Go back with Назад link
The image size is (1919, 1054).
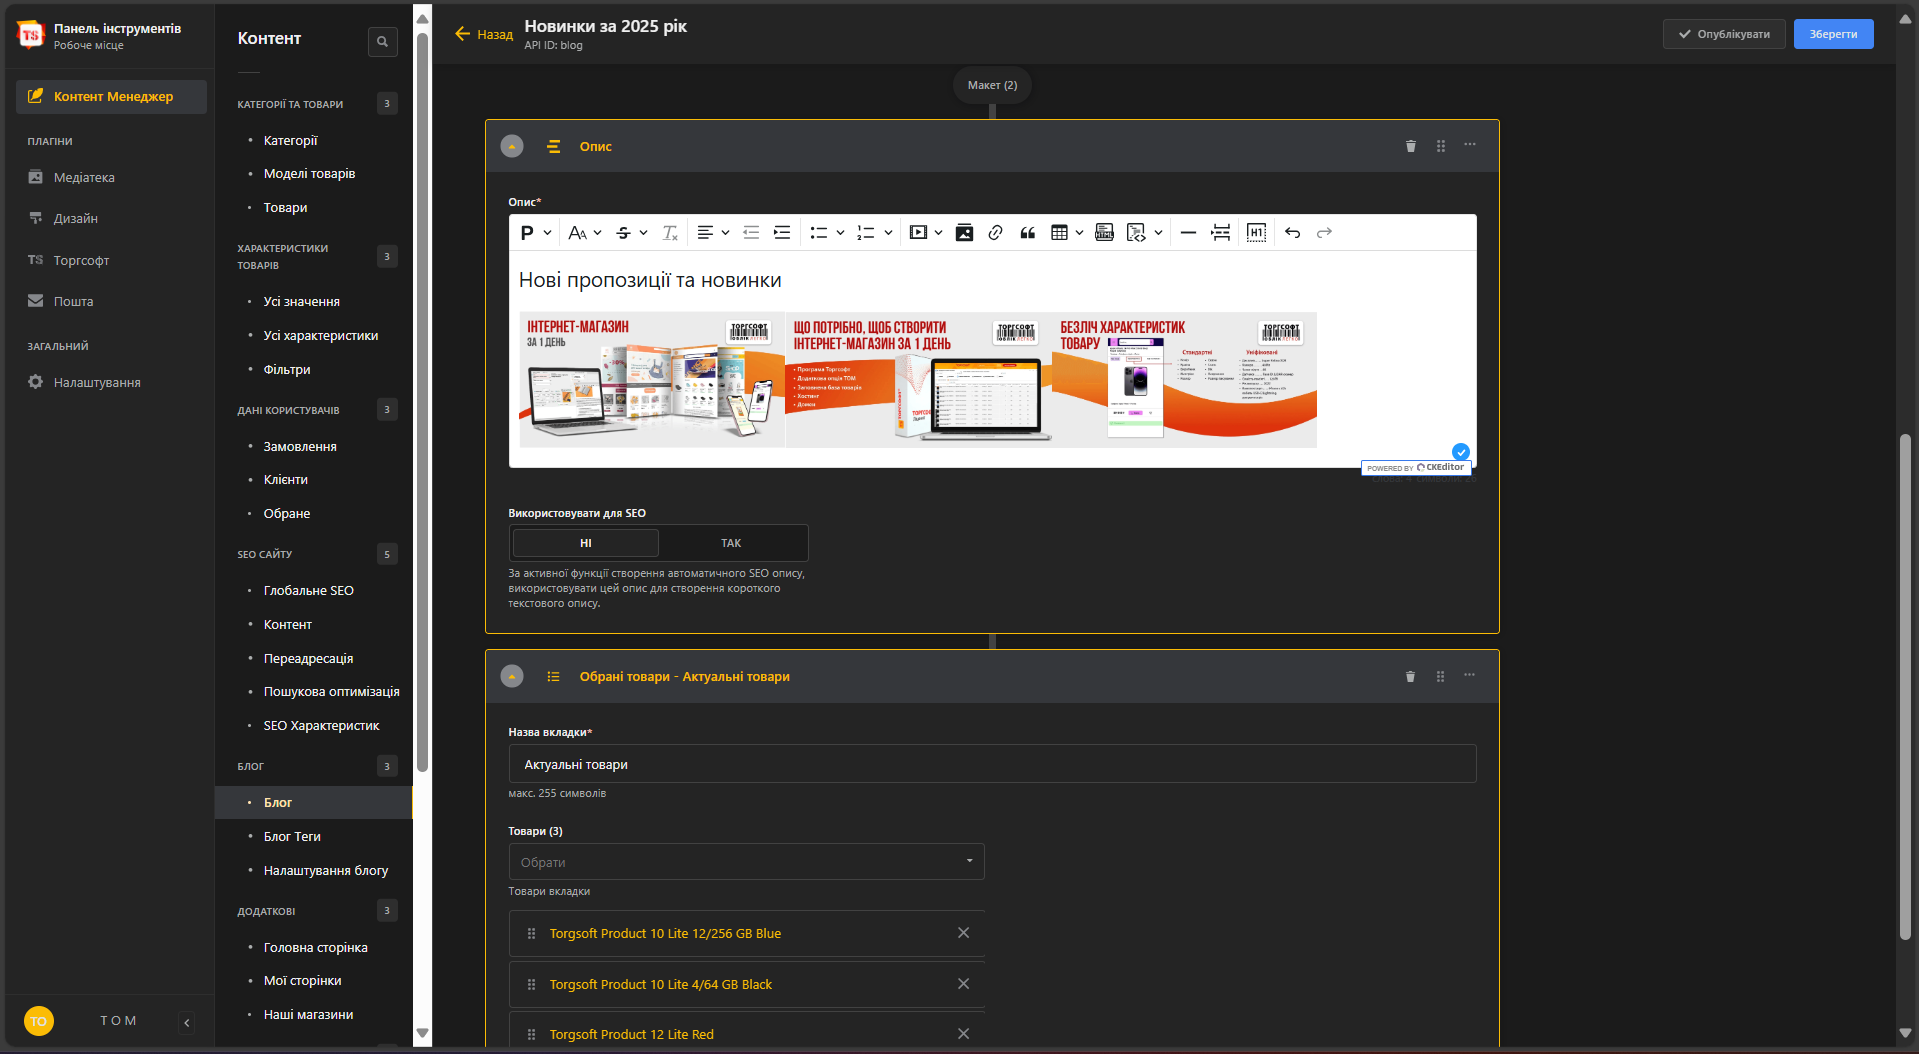point(484,34)
